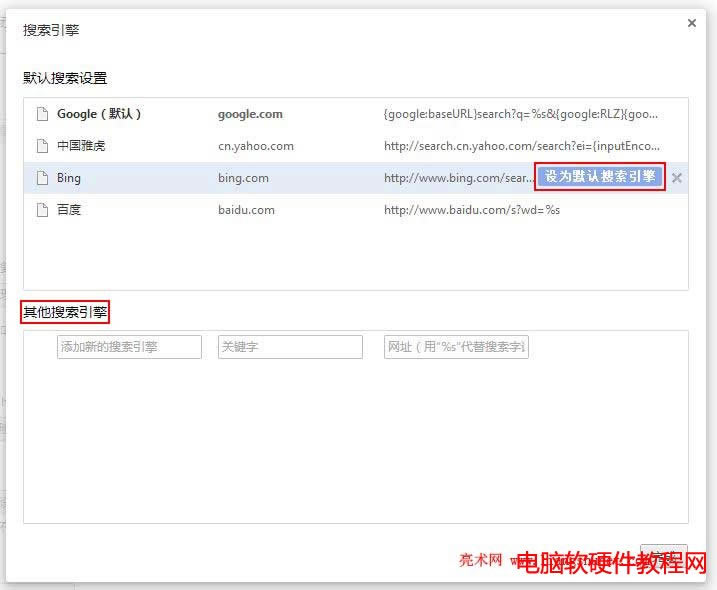This screenshot has width=717, height=590.
Task: Click the page icon beside Google
Action: (x=42, y=114)
